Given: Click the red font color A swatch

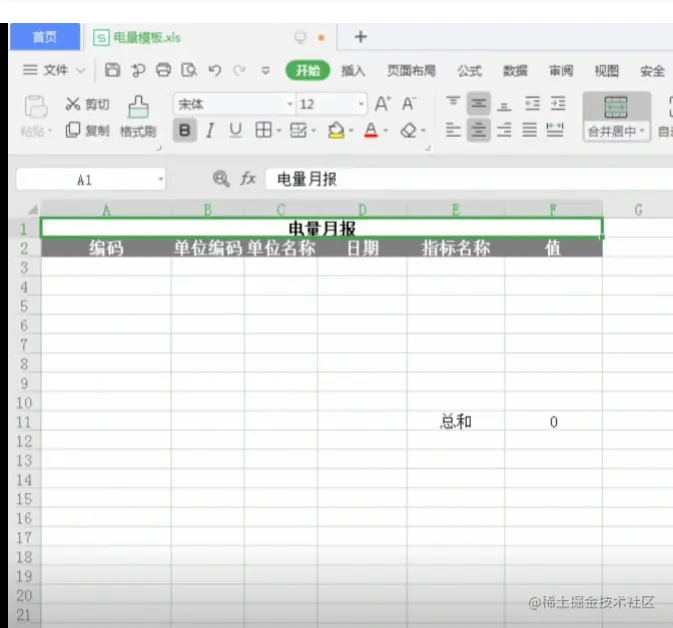Looking at the screenshot, I should point(371,130).
